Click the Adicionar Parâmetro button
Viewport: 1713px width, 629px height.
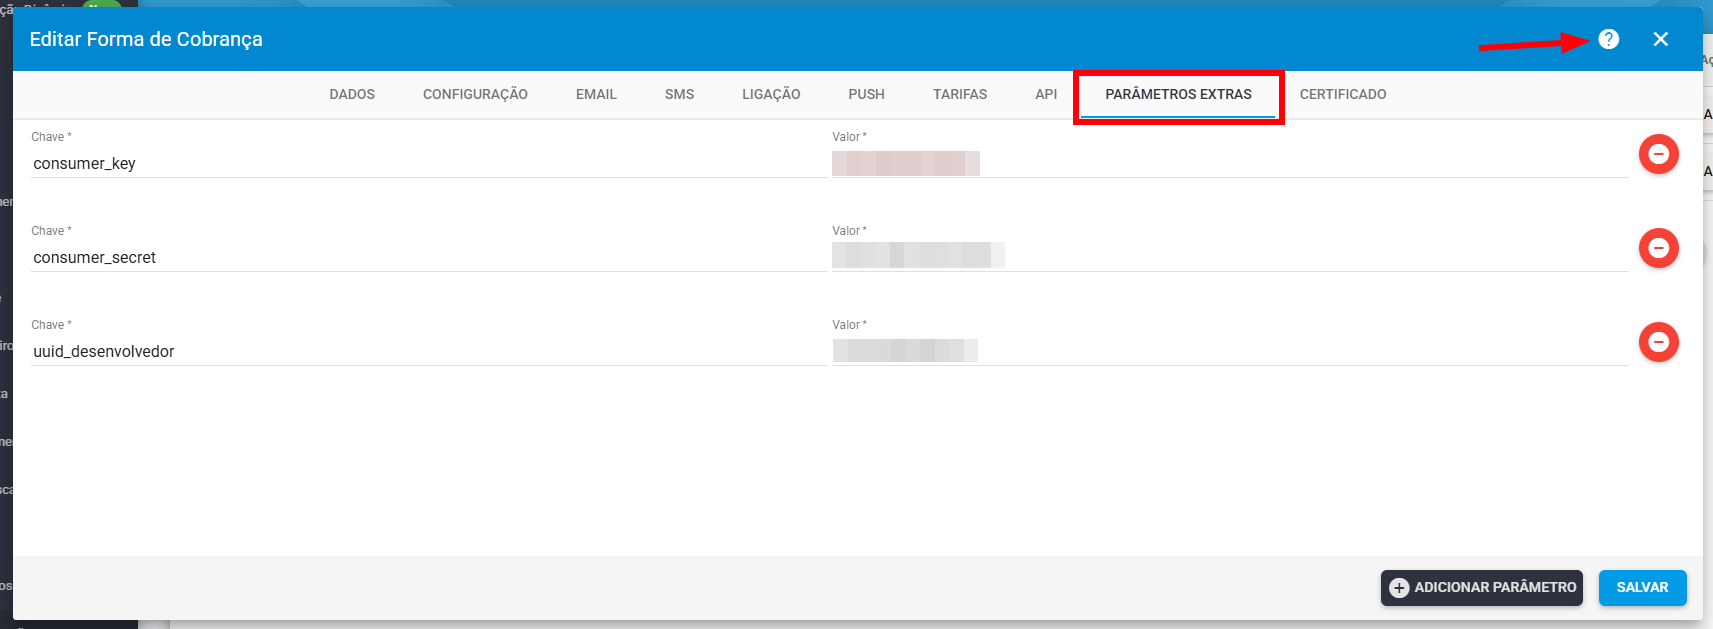[1482, 588]
